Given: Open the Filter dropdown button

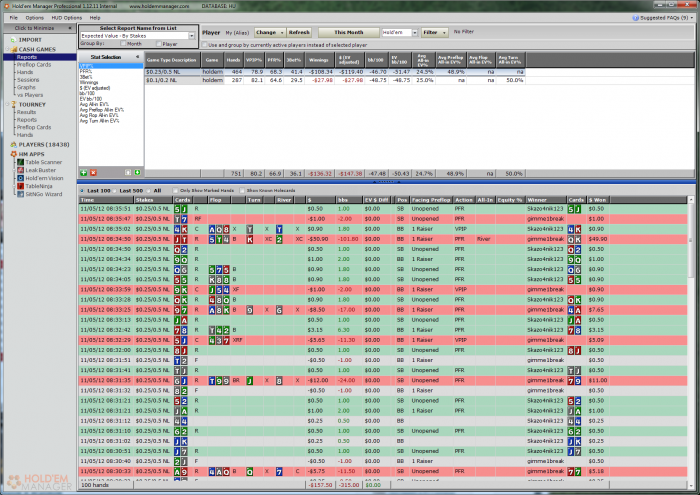Looking at the screenshot, I should pyautogui.click(x=434, y=33).
